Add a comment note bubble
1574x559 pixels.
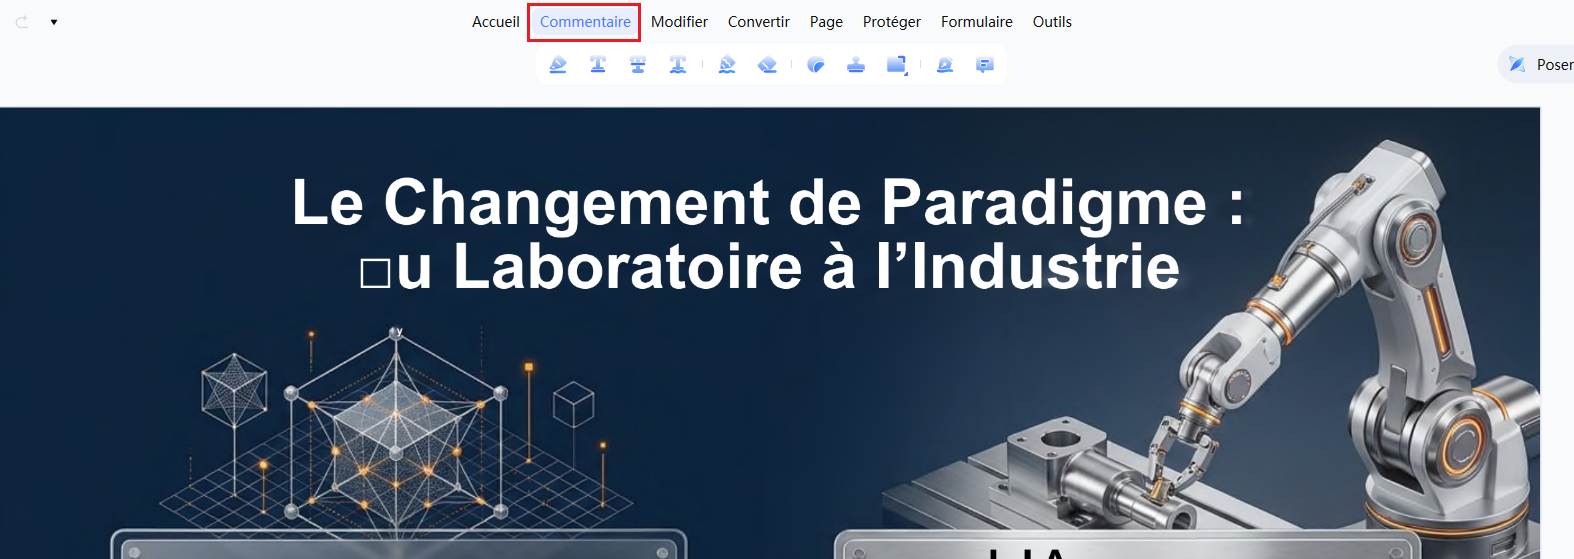tap(985, 65)
